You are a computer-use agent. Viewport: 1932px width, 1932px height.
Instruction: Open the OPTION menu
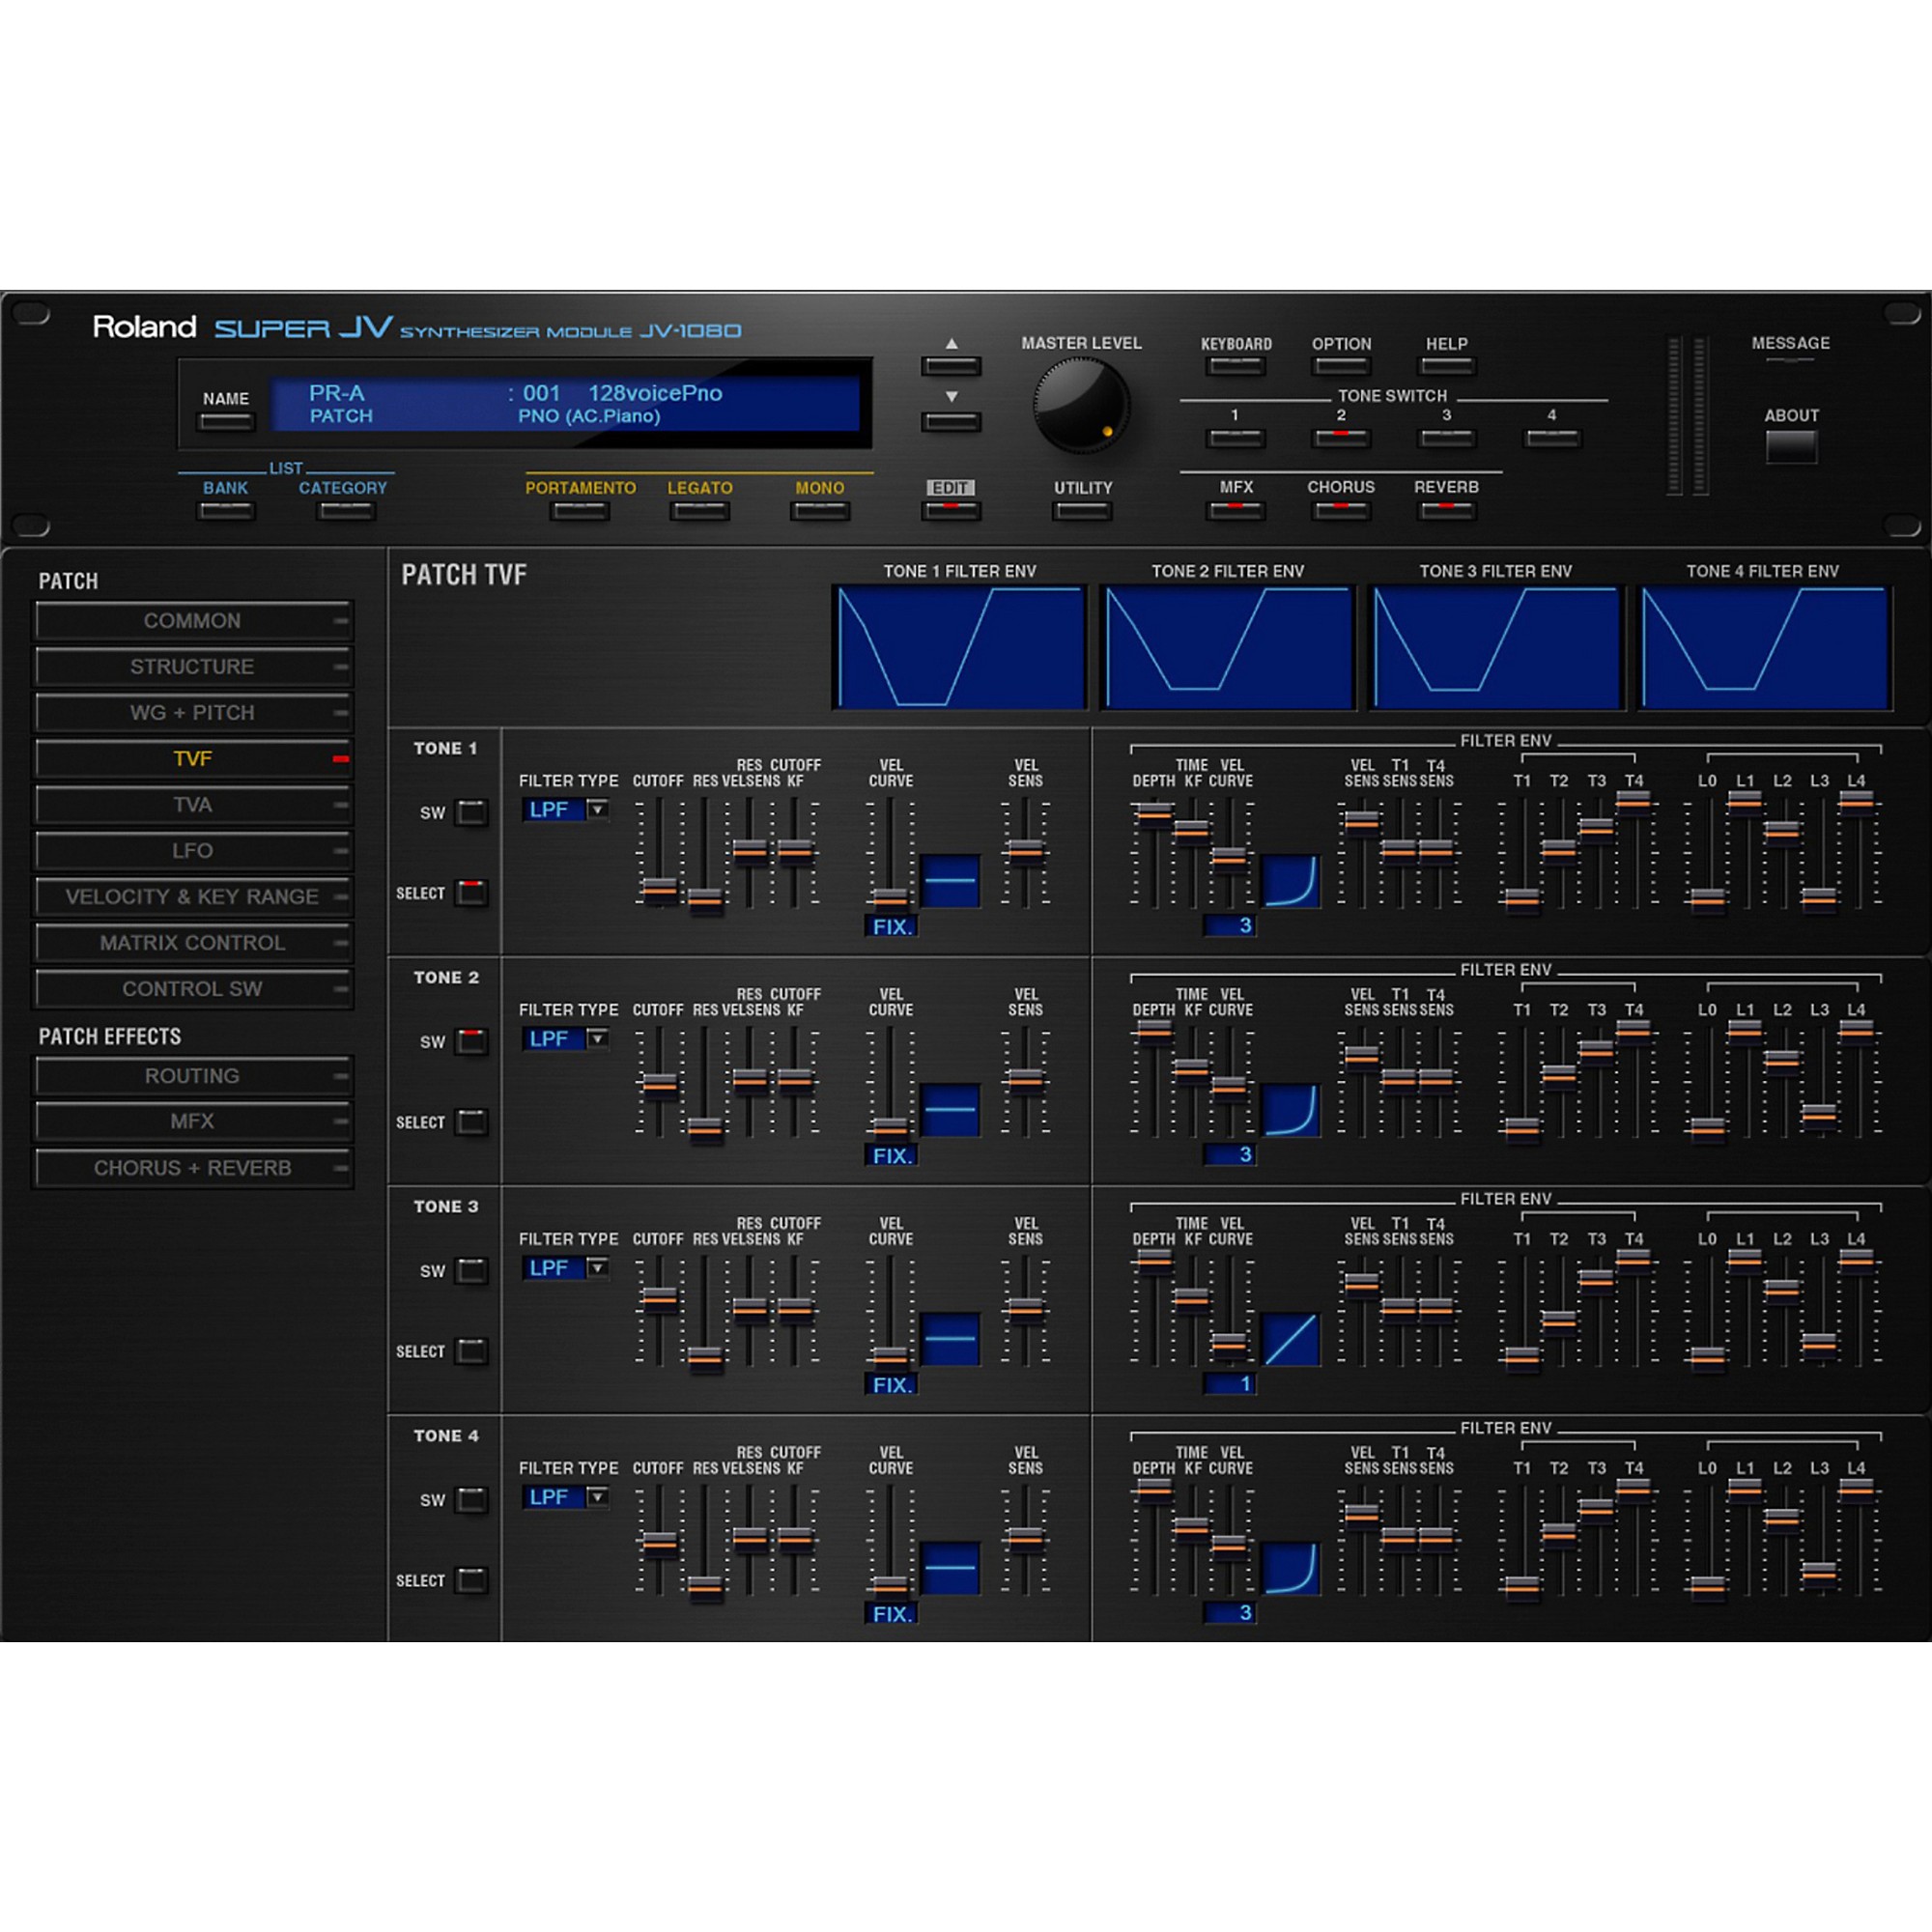(1341, 366)
